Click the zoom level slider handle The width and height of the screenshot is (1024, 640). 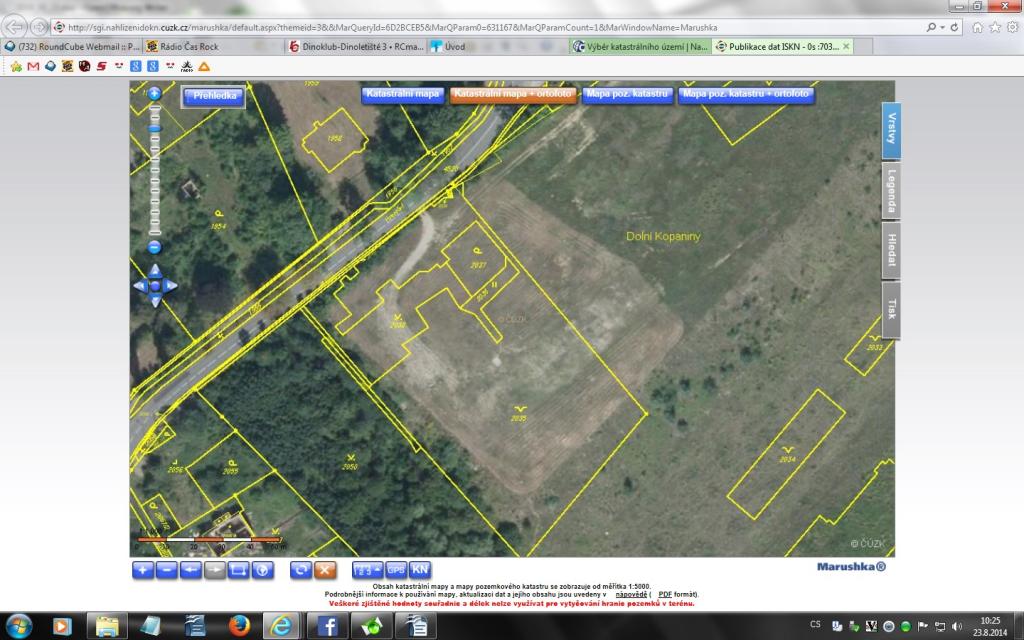154,126
